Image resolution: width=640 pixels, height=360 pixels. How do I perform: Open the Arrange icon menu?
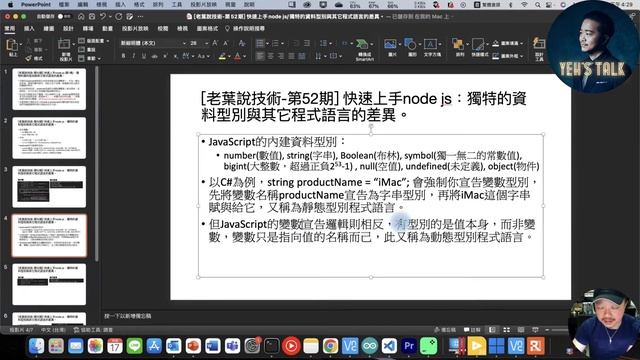[458, 44]
